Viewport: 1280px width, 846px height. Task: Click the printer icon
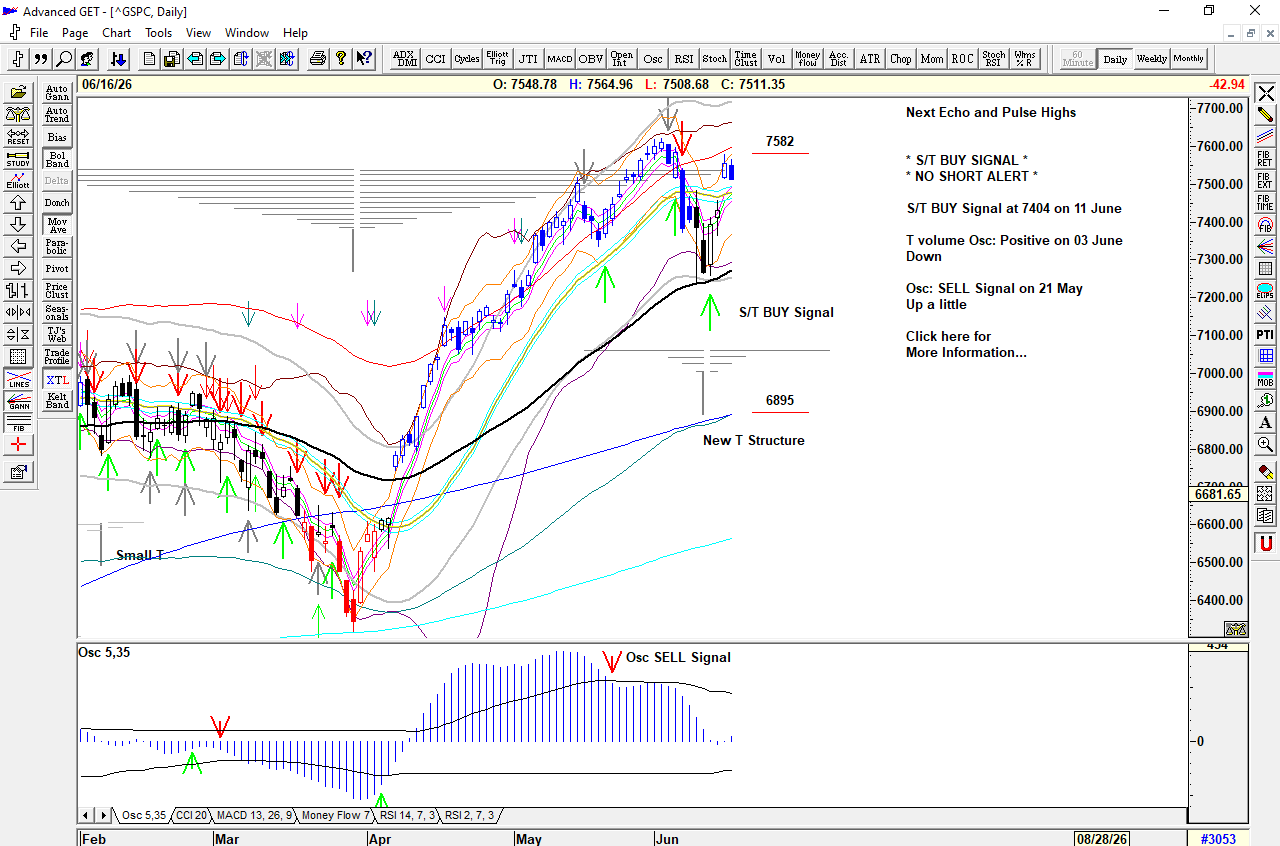[x=318, y=59]
